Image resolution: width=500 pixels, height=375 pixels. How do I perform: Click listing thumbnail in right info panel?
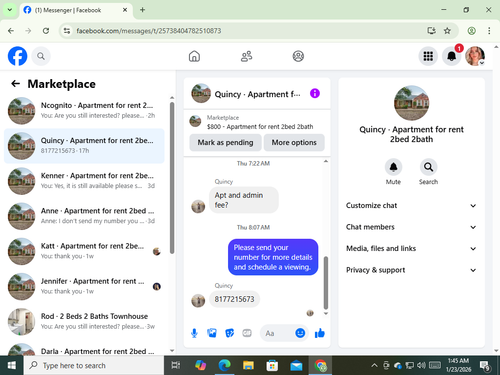[x=411, y=103]
